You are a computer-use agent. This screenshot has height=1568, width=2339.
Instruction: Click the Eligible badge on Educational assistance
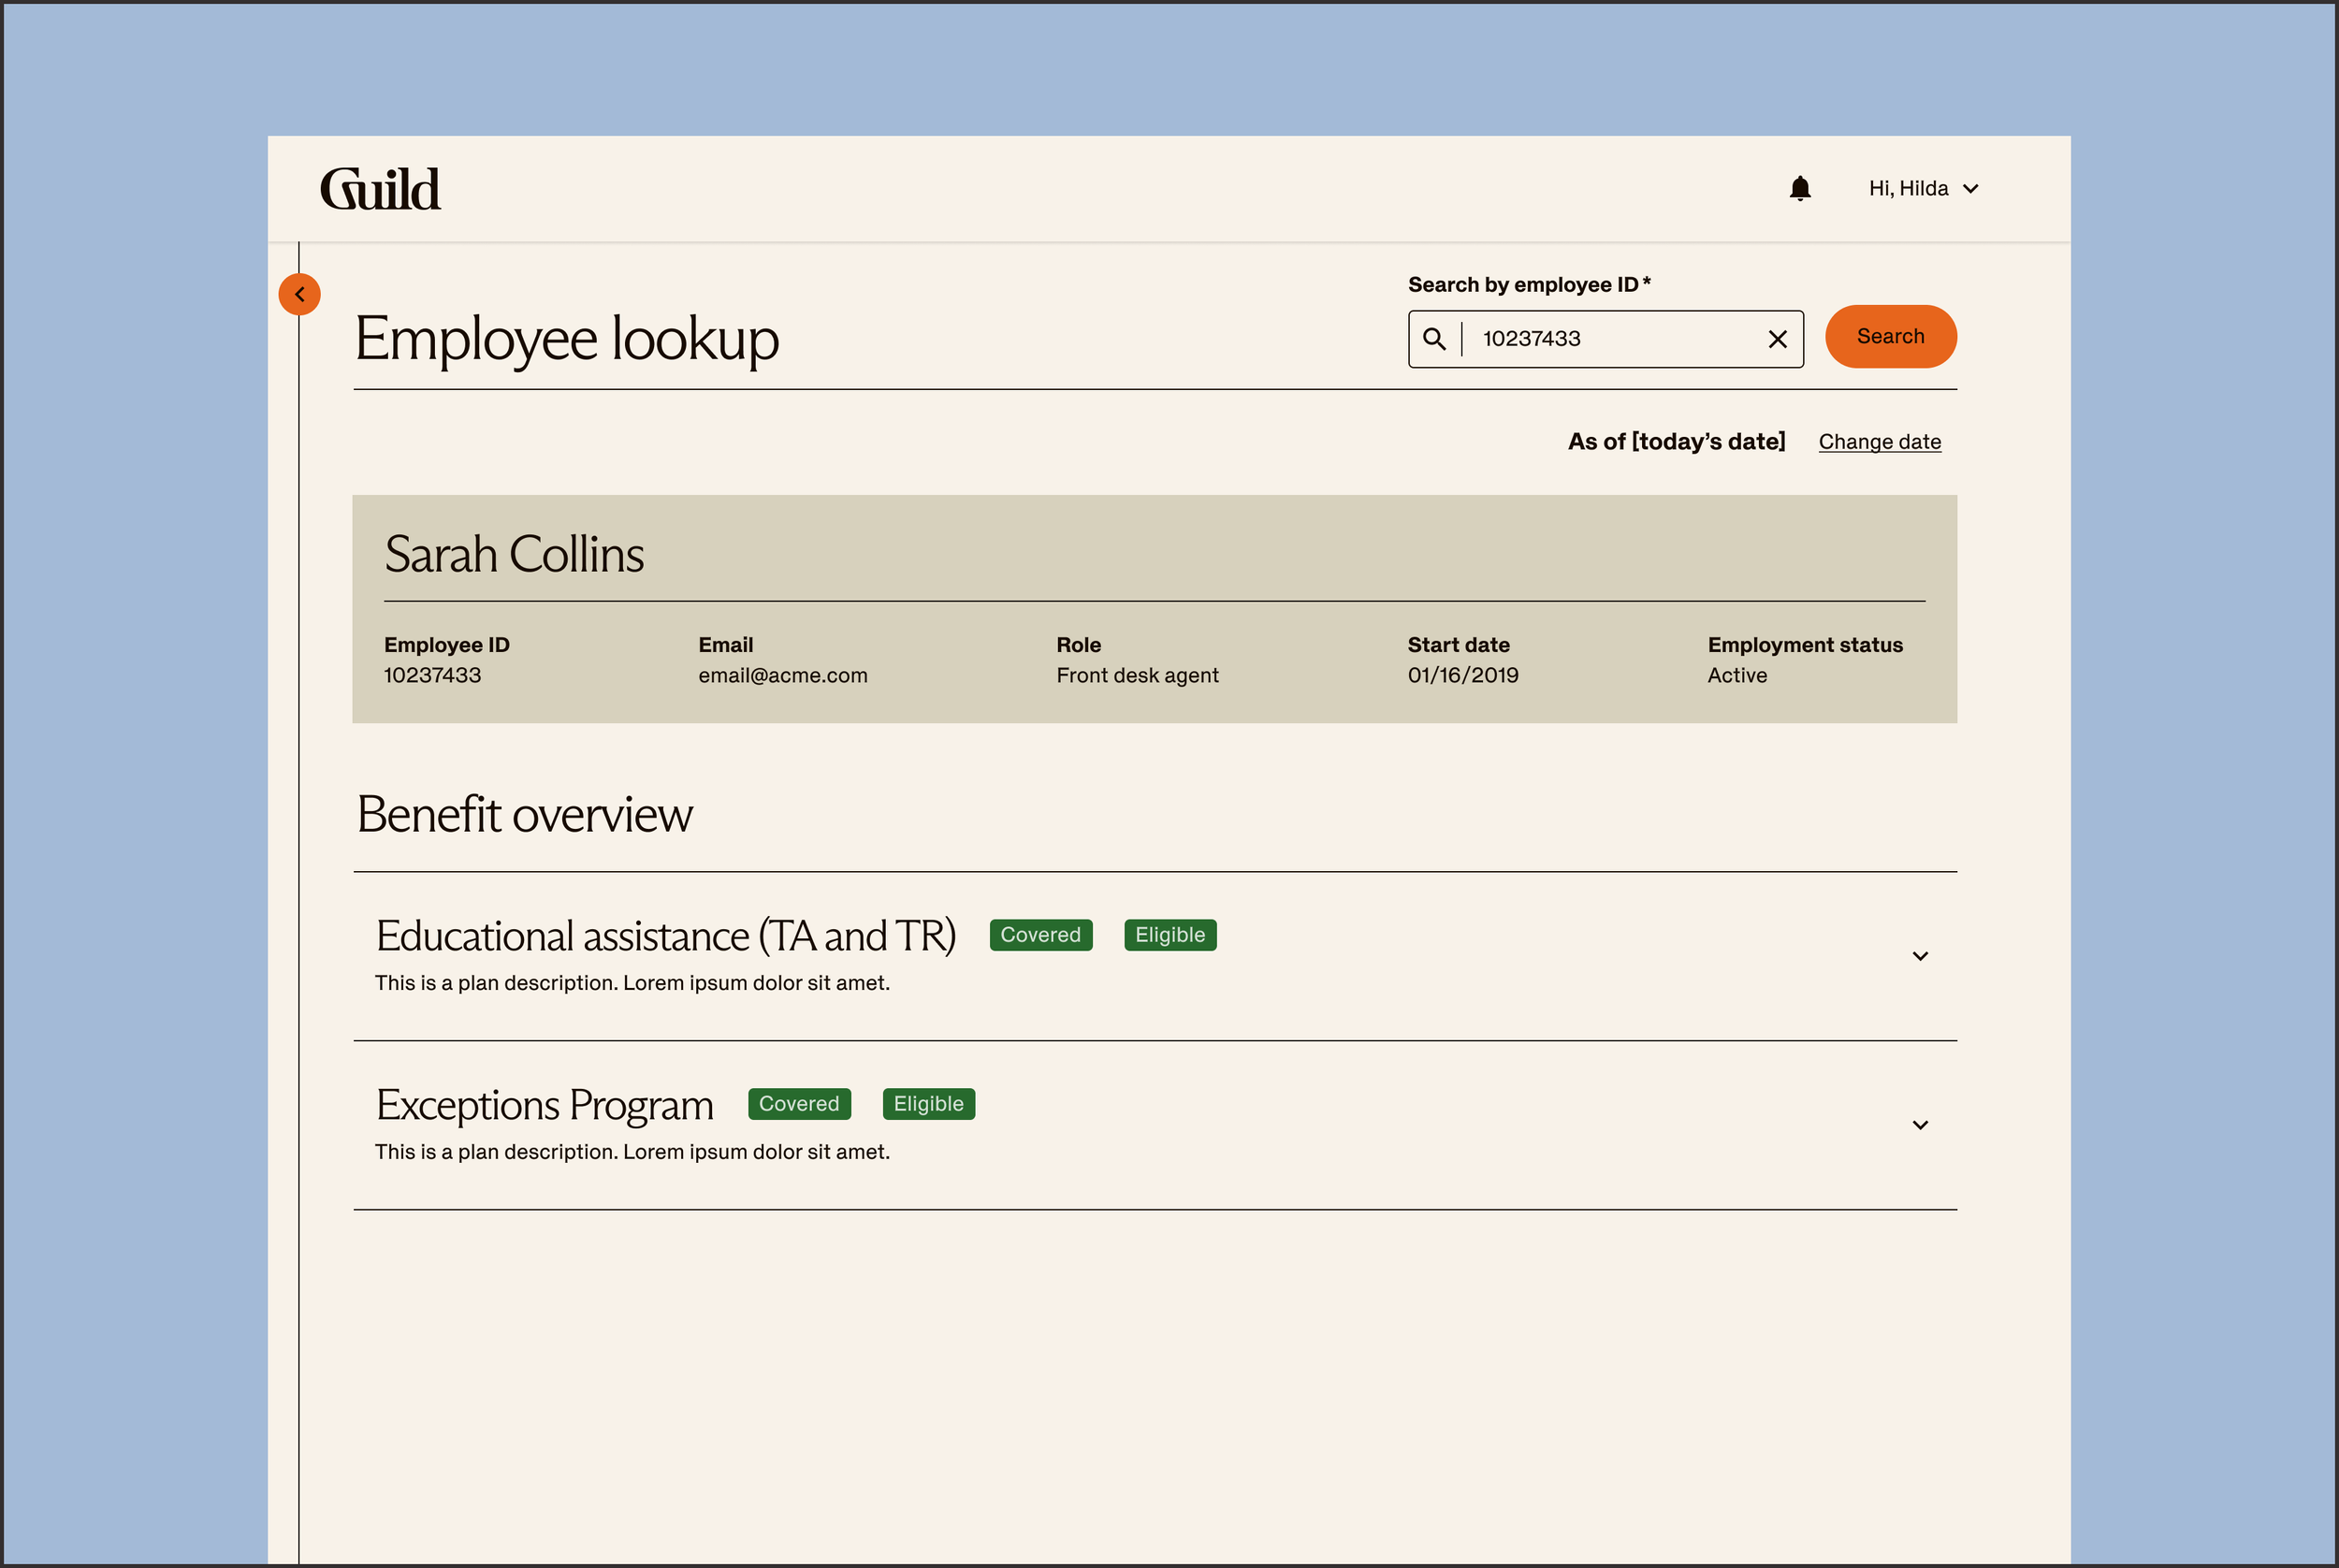[1169, 935]
